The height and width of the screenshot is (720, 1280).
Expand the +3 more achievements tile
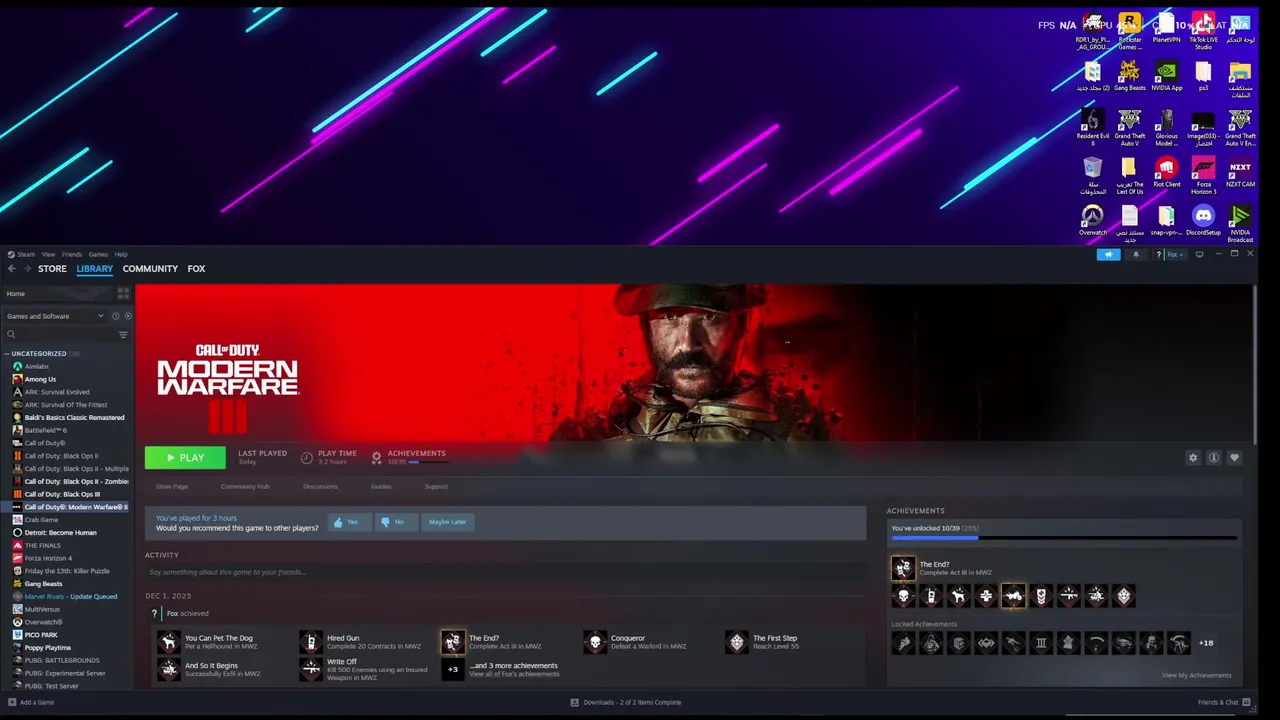[x=453, y=669]
